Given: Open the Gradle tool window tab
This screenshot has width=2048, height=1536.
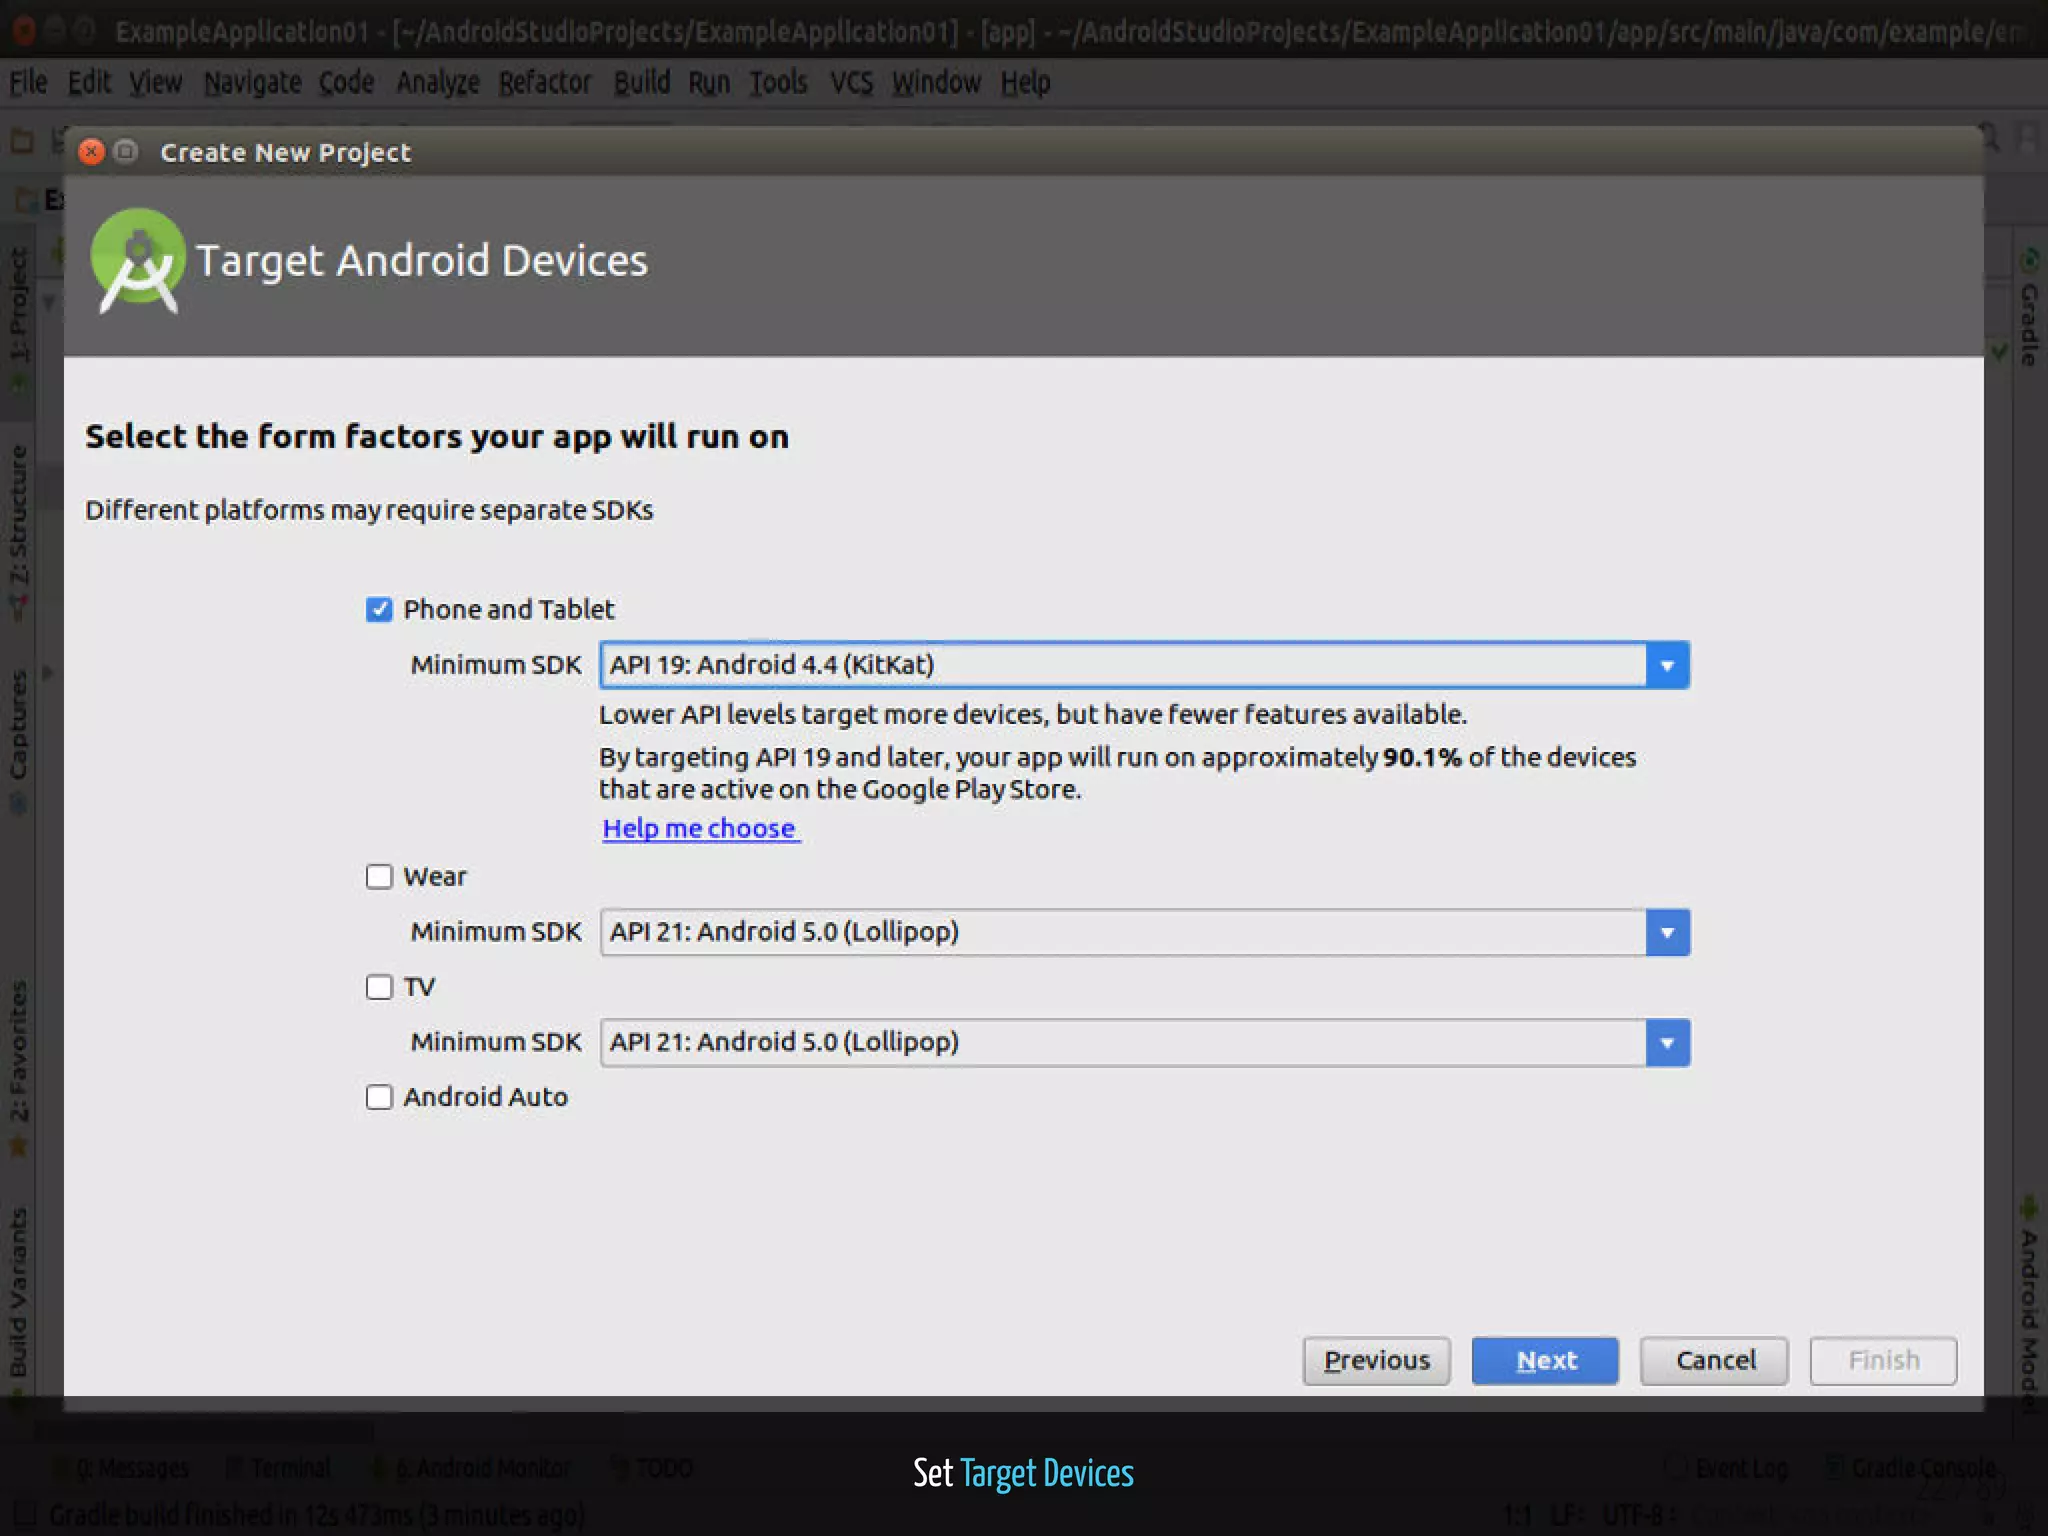Looking at the screenshot, I should pos(2030,308).
